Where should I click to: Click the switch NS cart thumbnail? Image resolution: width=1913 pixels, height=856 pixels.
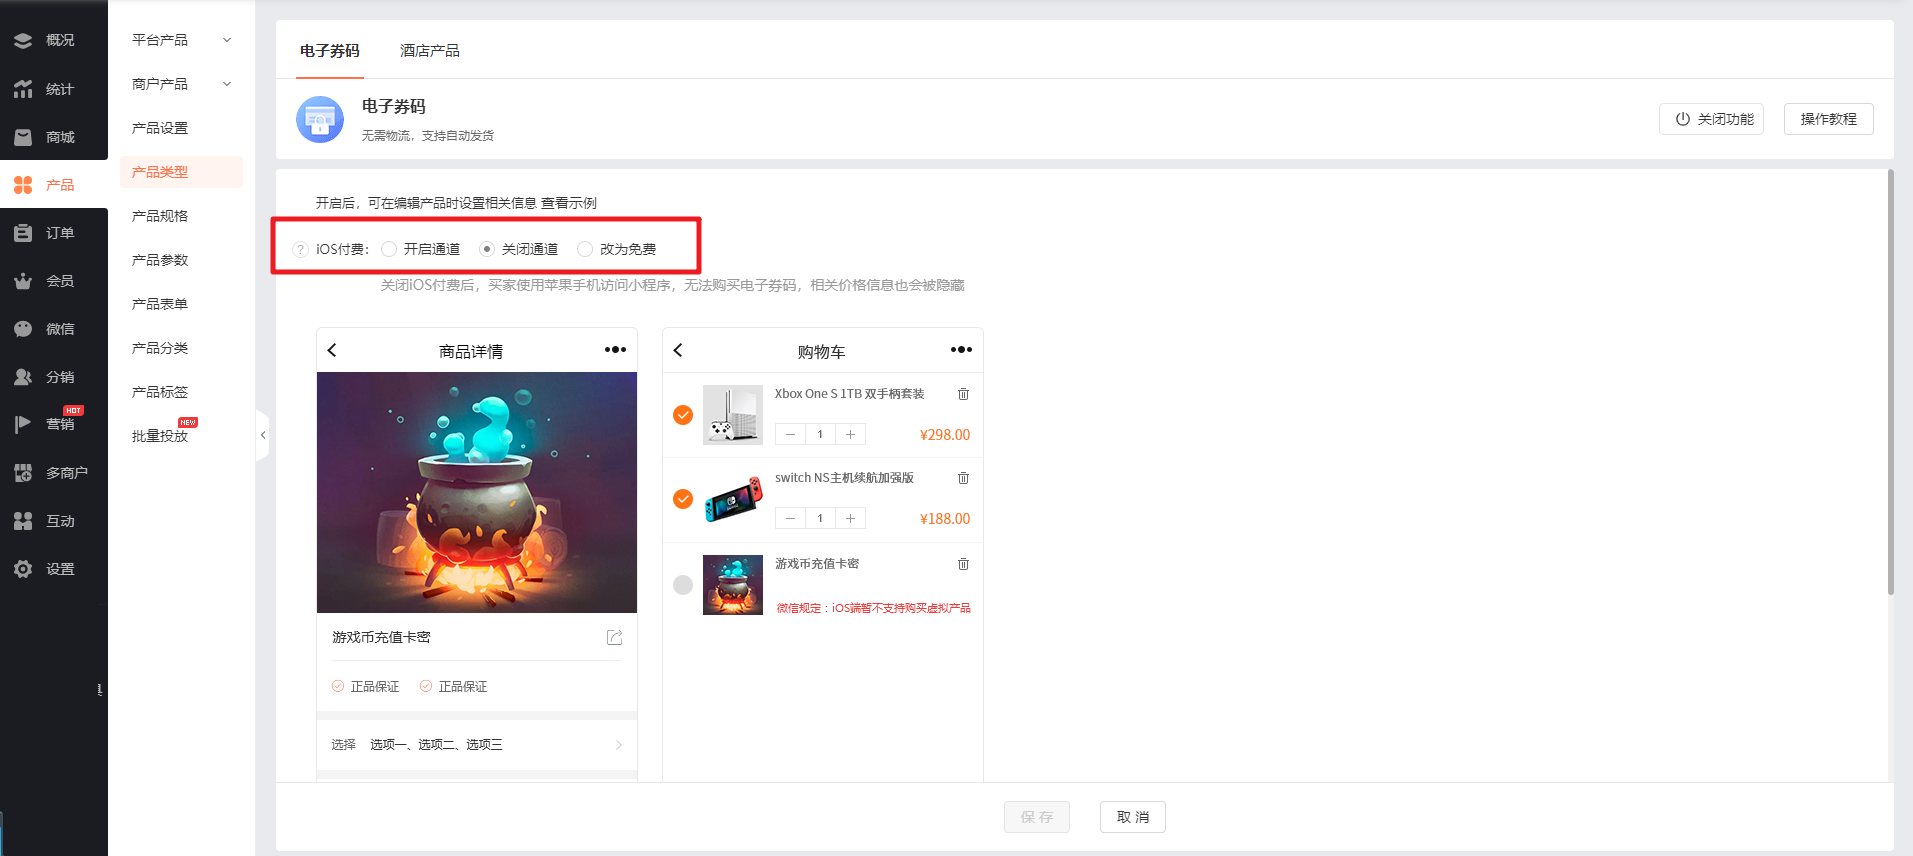[x=733, y=499]
